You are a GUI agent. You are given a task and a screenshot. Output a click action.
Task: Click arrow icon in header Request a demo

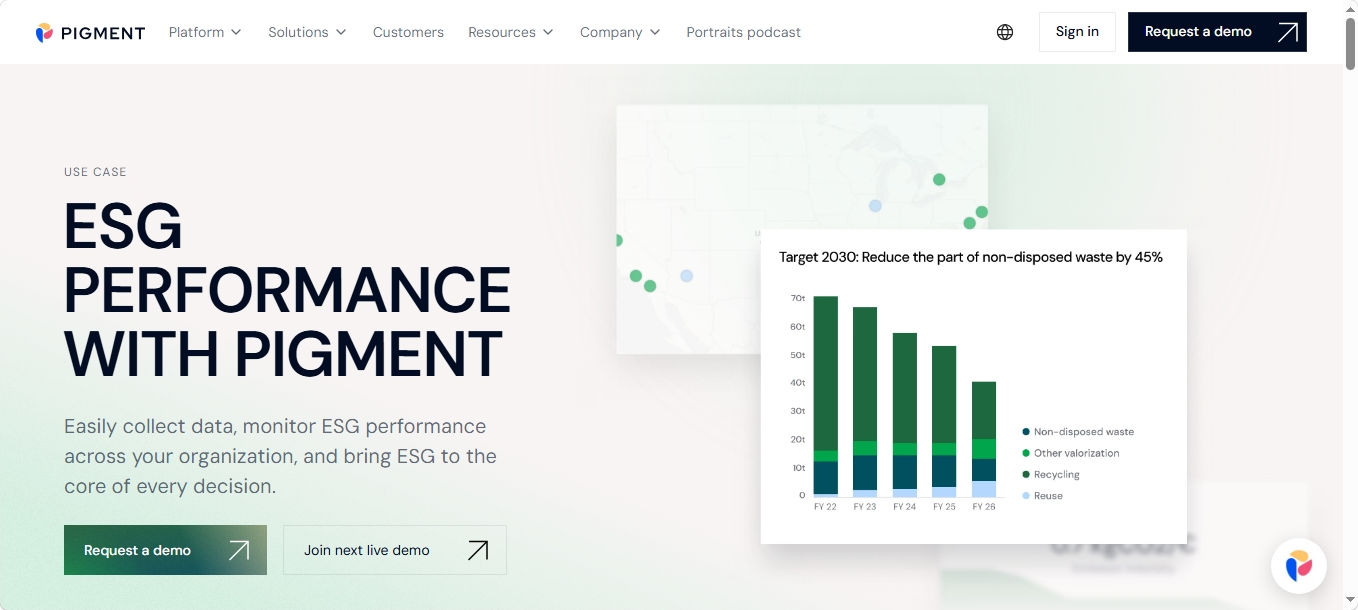point(1287,32)
